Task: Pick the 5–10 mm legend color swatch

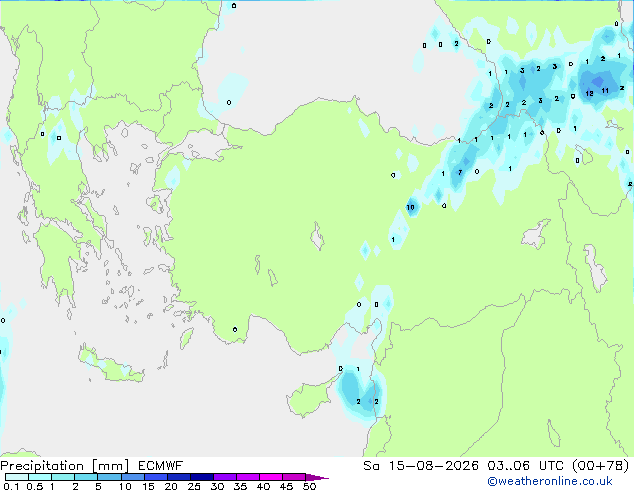Action: tap(109, 477)
